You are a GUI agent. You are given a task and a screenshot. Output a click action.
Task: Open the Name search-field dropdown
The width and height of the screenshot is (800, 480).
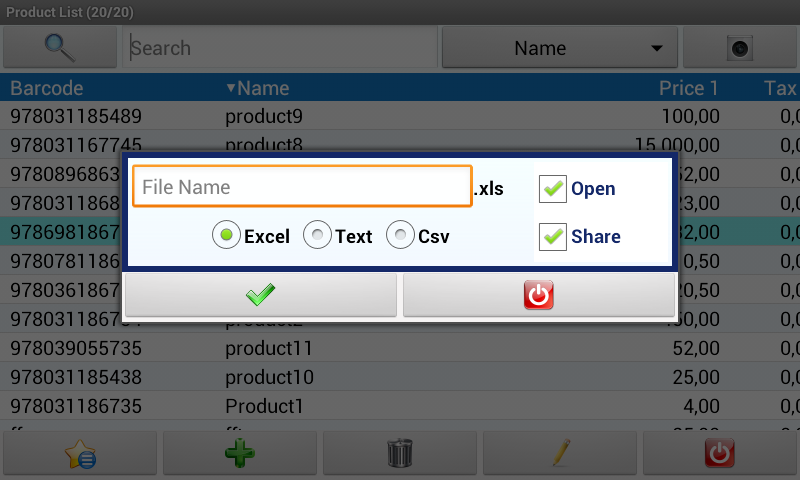point(560,48)
